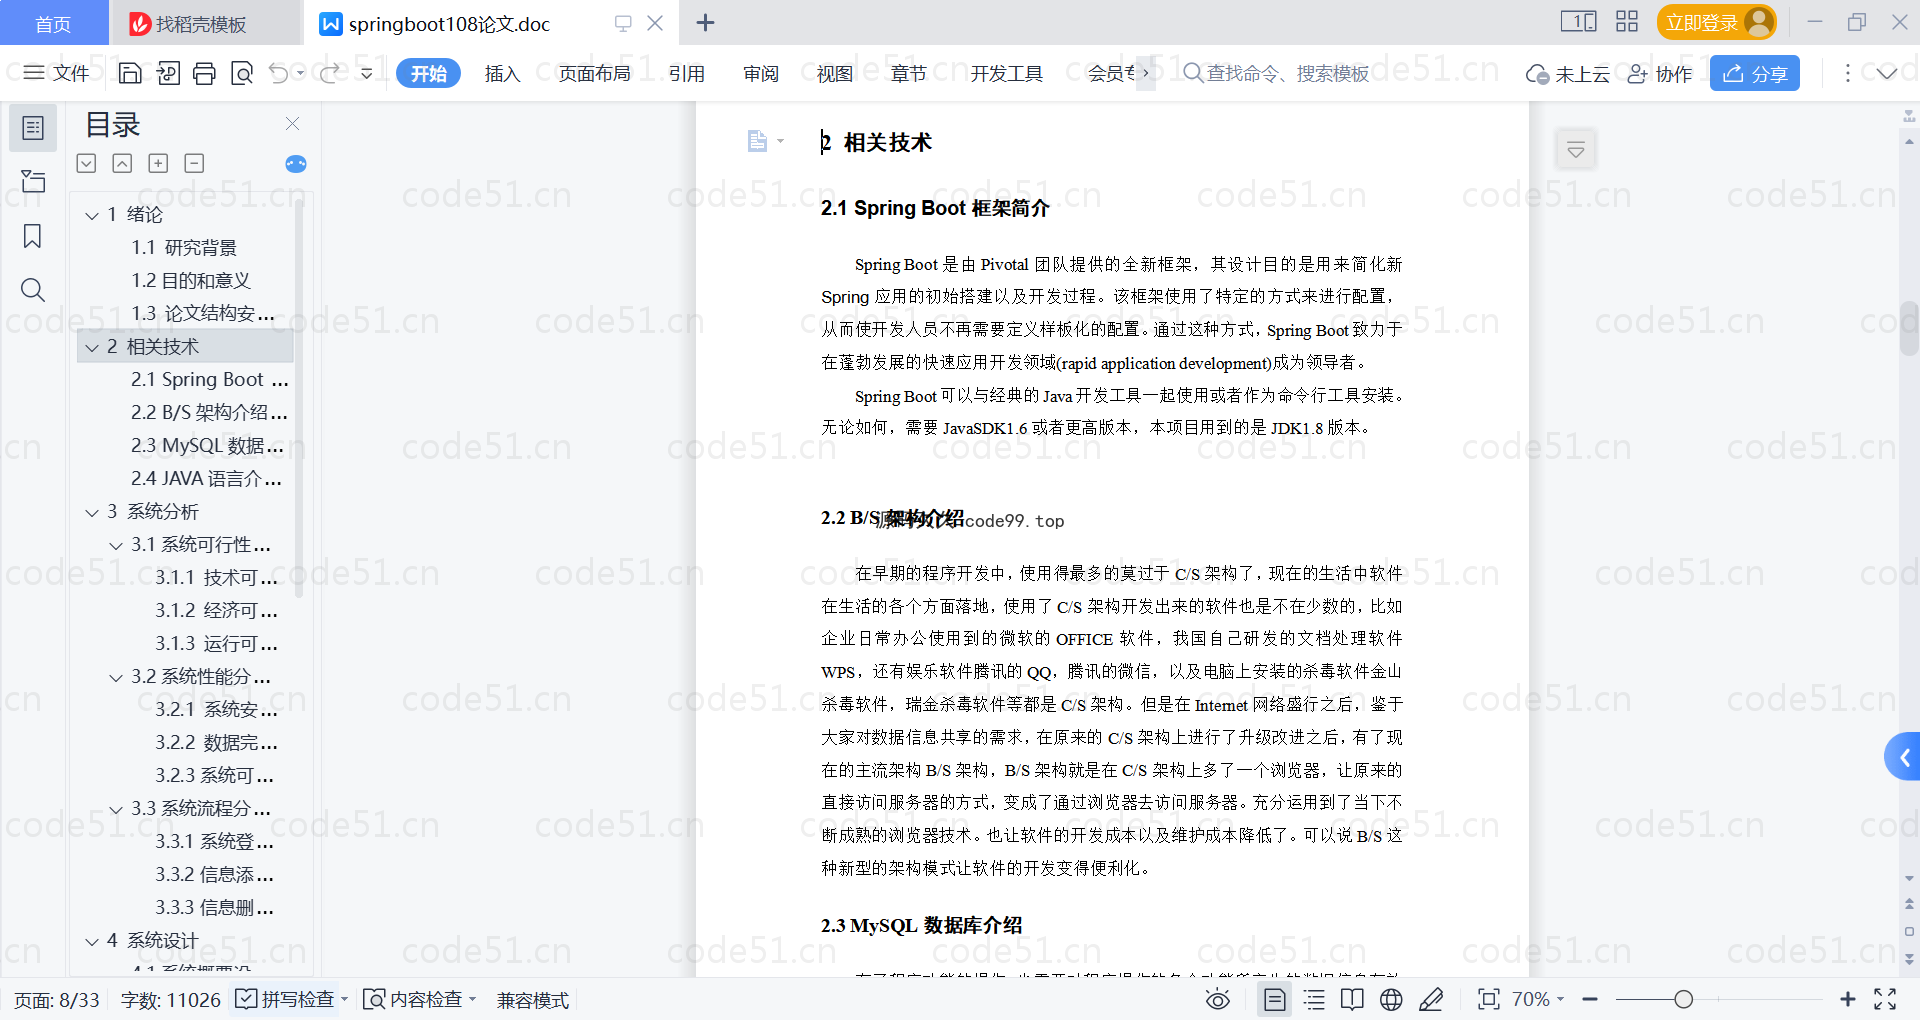Screen dimensions: 1920x1020
Task: Click the print preview icon
Action: coord(242,73)
